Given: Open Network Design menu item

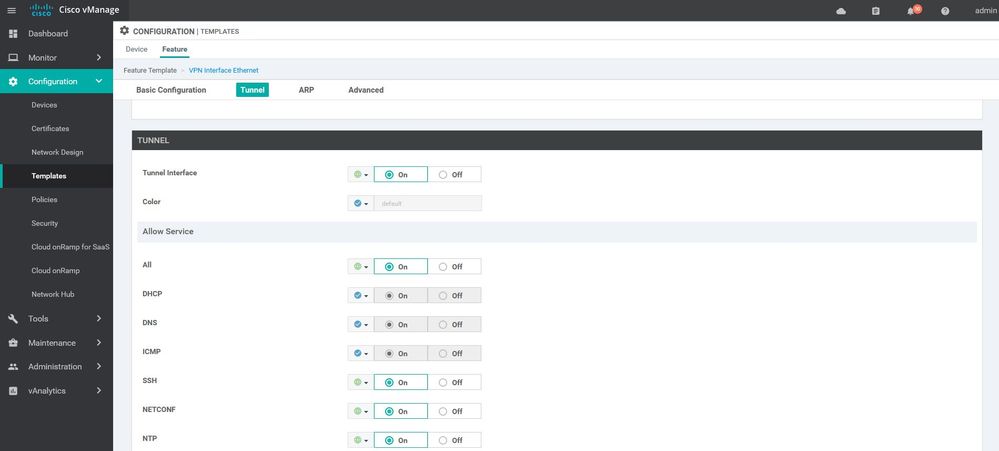Looking at the screenshot, I should [x=57, y=152].
